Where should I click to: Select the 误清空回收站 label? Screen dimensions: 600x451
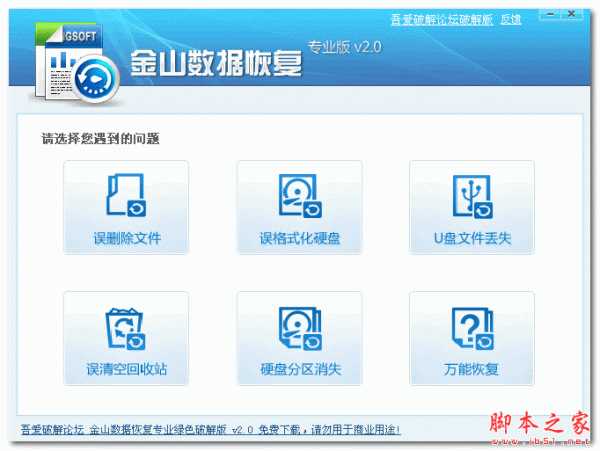[127, 370]
